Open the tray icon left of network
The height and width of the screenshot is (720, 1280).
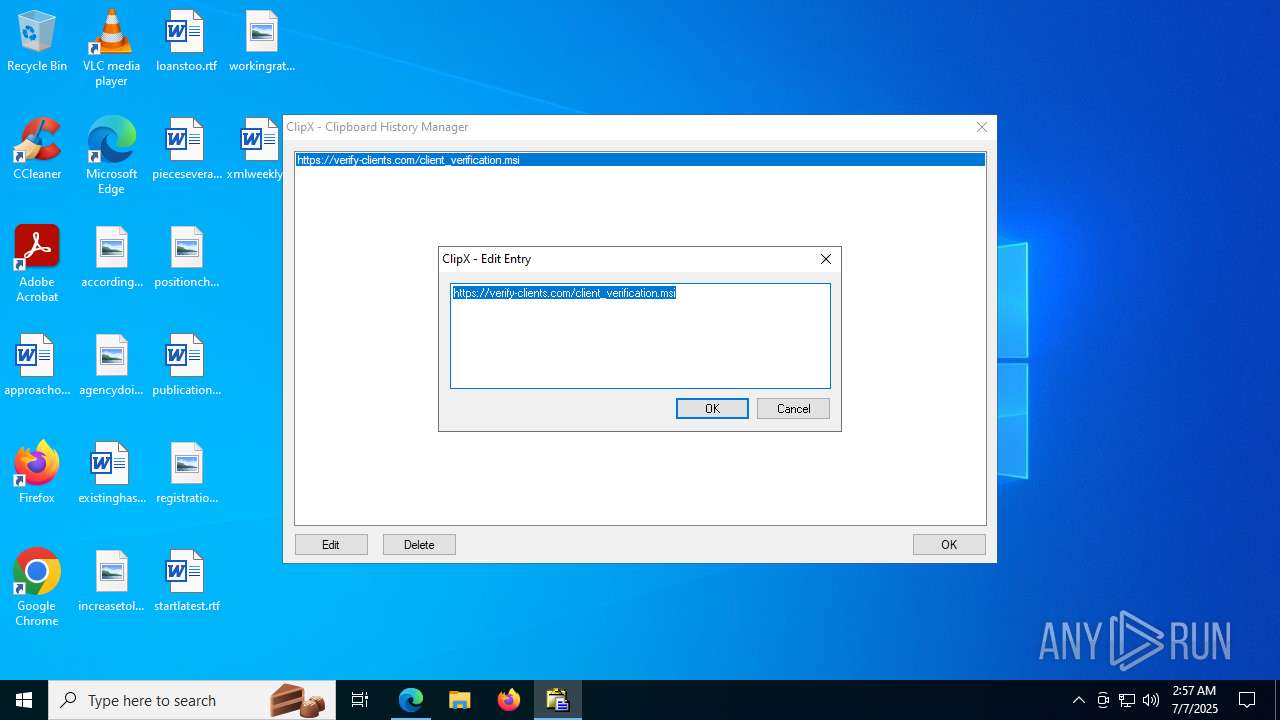(1103, 700)
